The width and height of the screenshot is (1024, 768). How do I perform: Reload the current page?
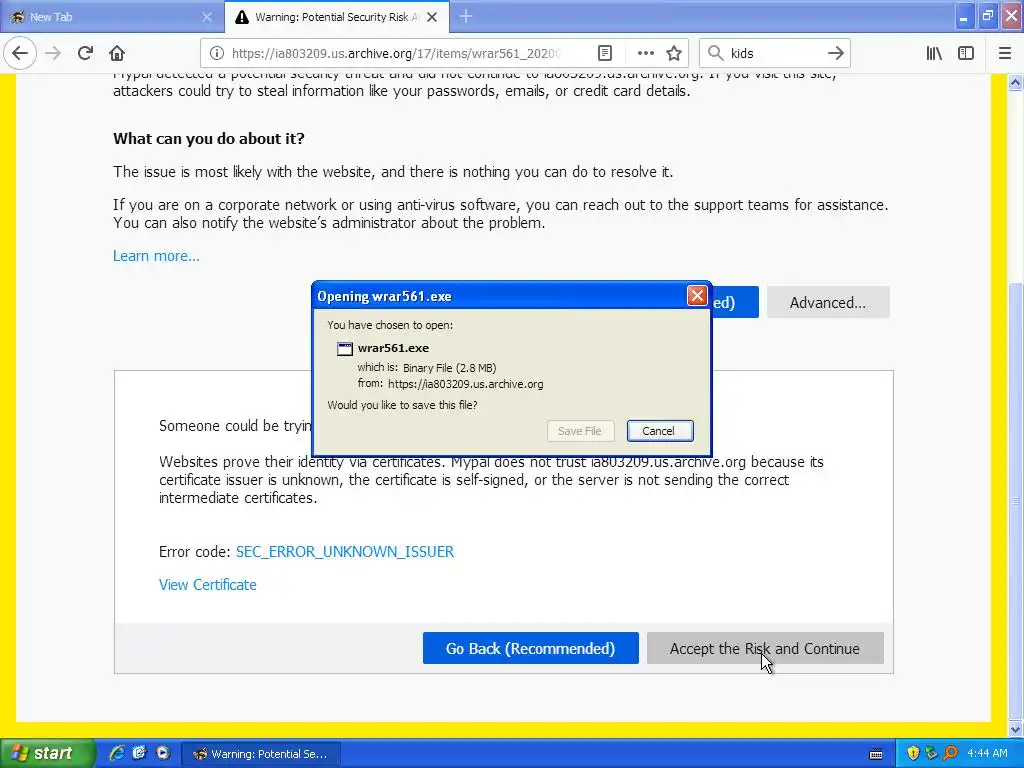[x=85, y=53]
